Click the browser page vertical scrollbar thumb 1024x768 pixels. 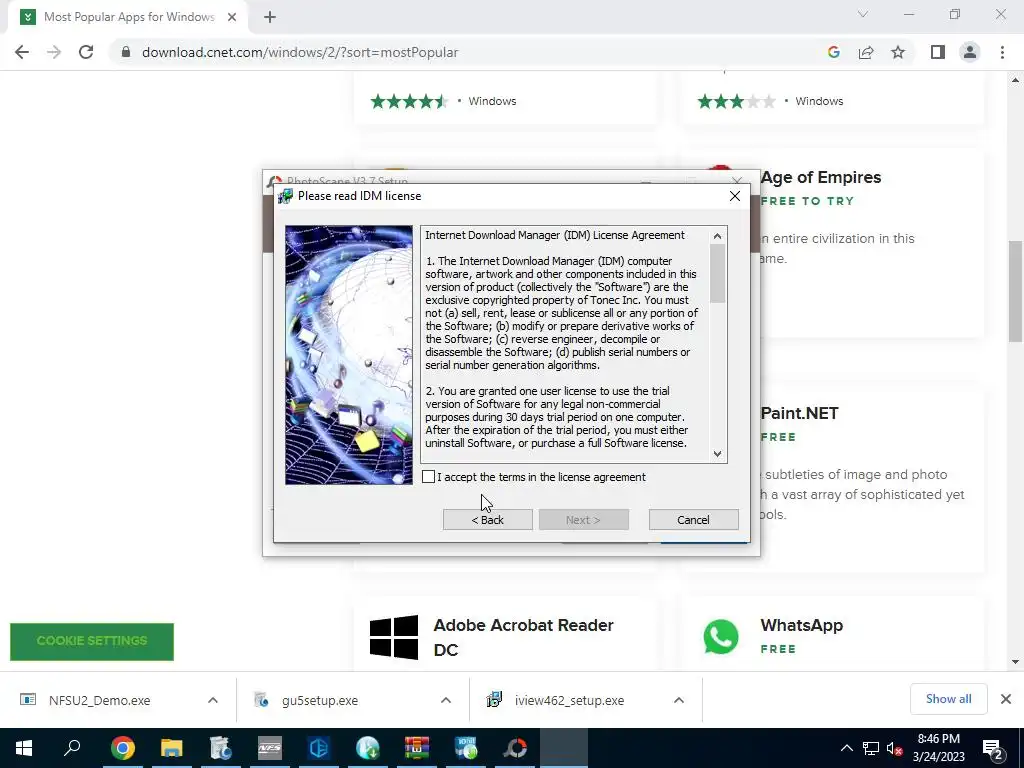[1016, 291]
